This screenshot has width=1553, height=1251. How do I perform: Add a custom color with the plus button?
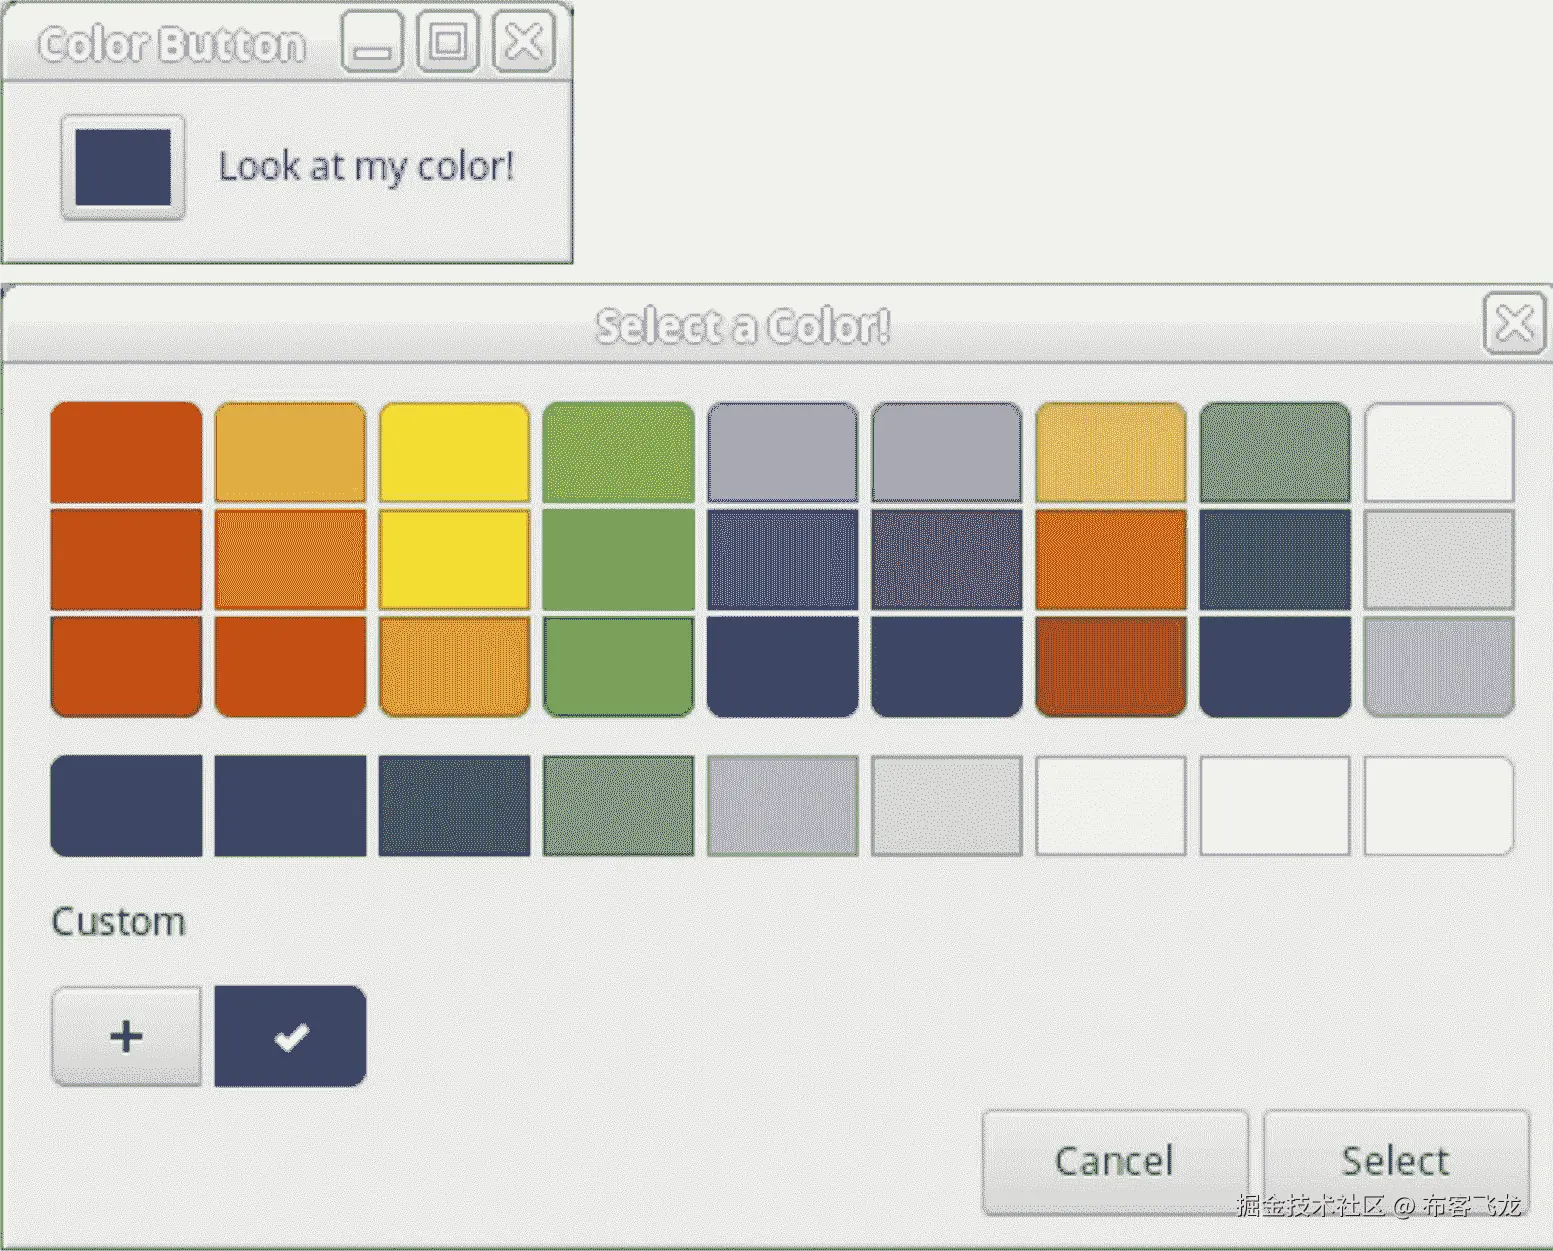pyautogui.click(x=126, y=1036)
